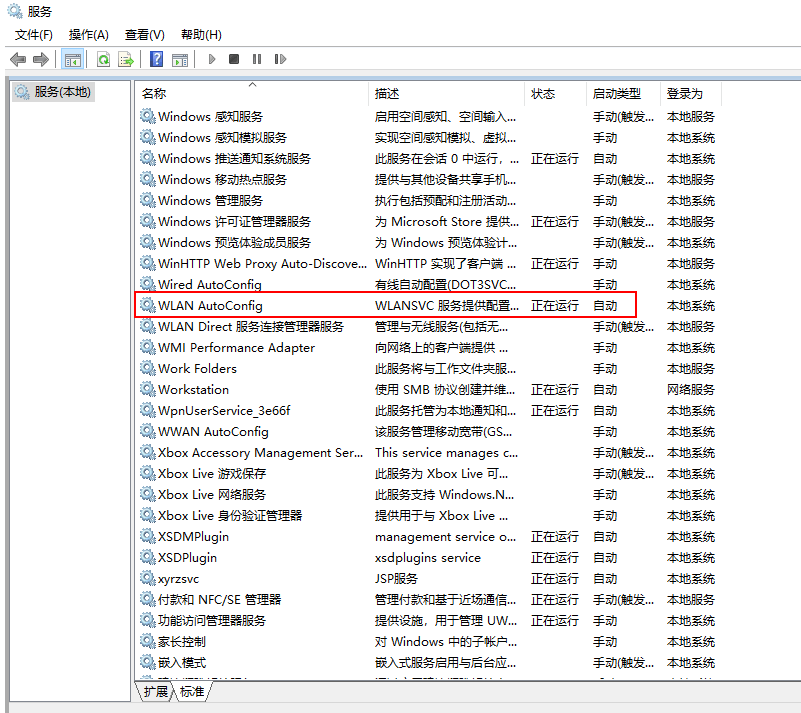Sort by the 描述 column header
Image resolution: width=801 pixels, height=713 pixels.
[446, 94]
